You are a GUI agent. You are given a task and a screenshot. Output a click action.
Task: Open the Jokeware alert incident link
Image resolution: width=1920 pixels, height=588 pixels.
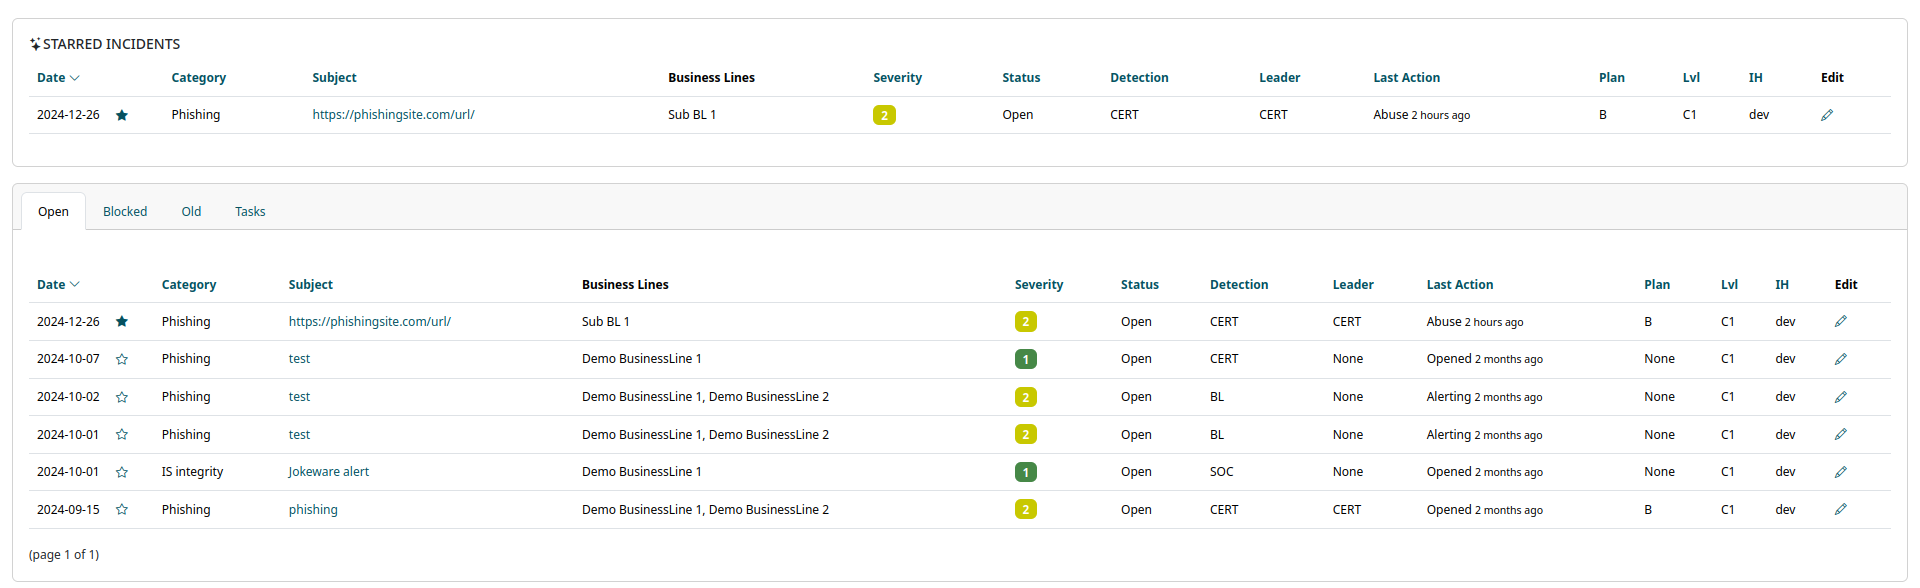pos(328,472)
